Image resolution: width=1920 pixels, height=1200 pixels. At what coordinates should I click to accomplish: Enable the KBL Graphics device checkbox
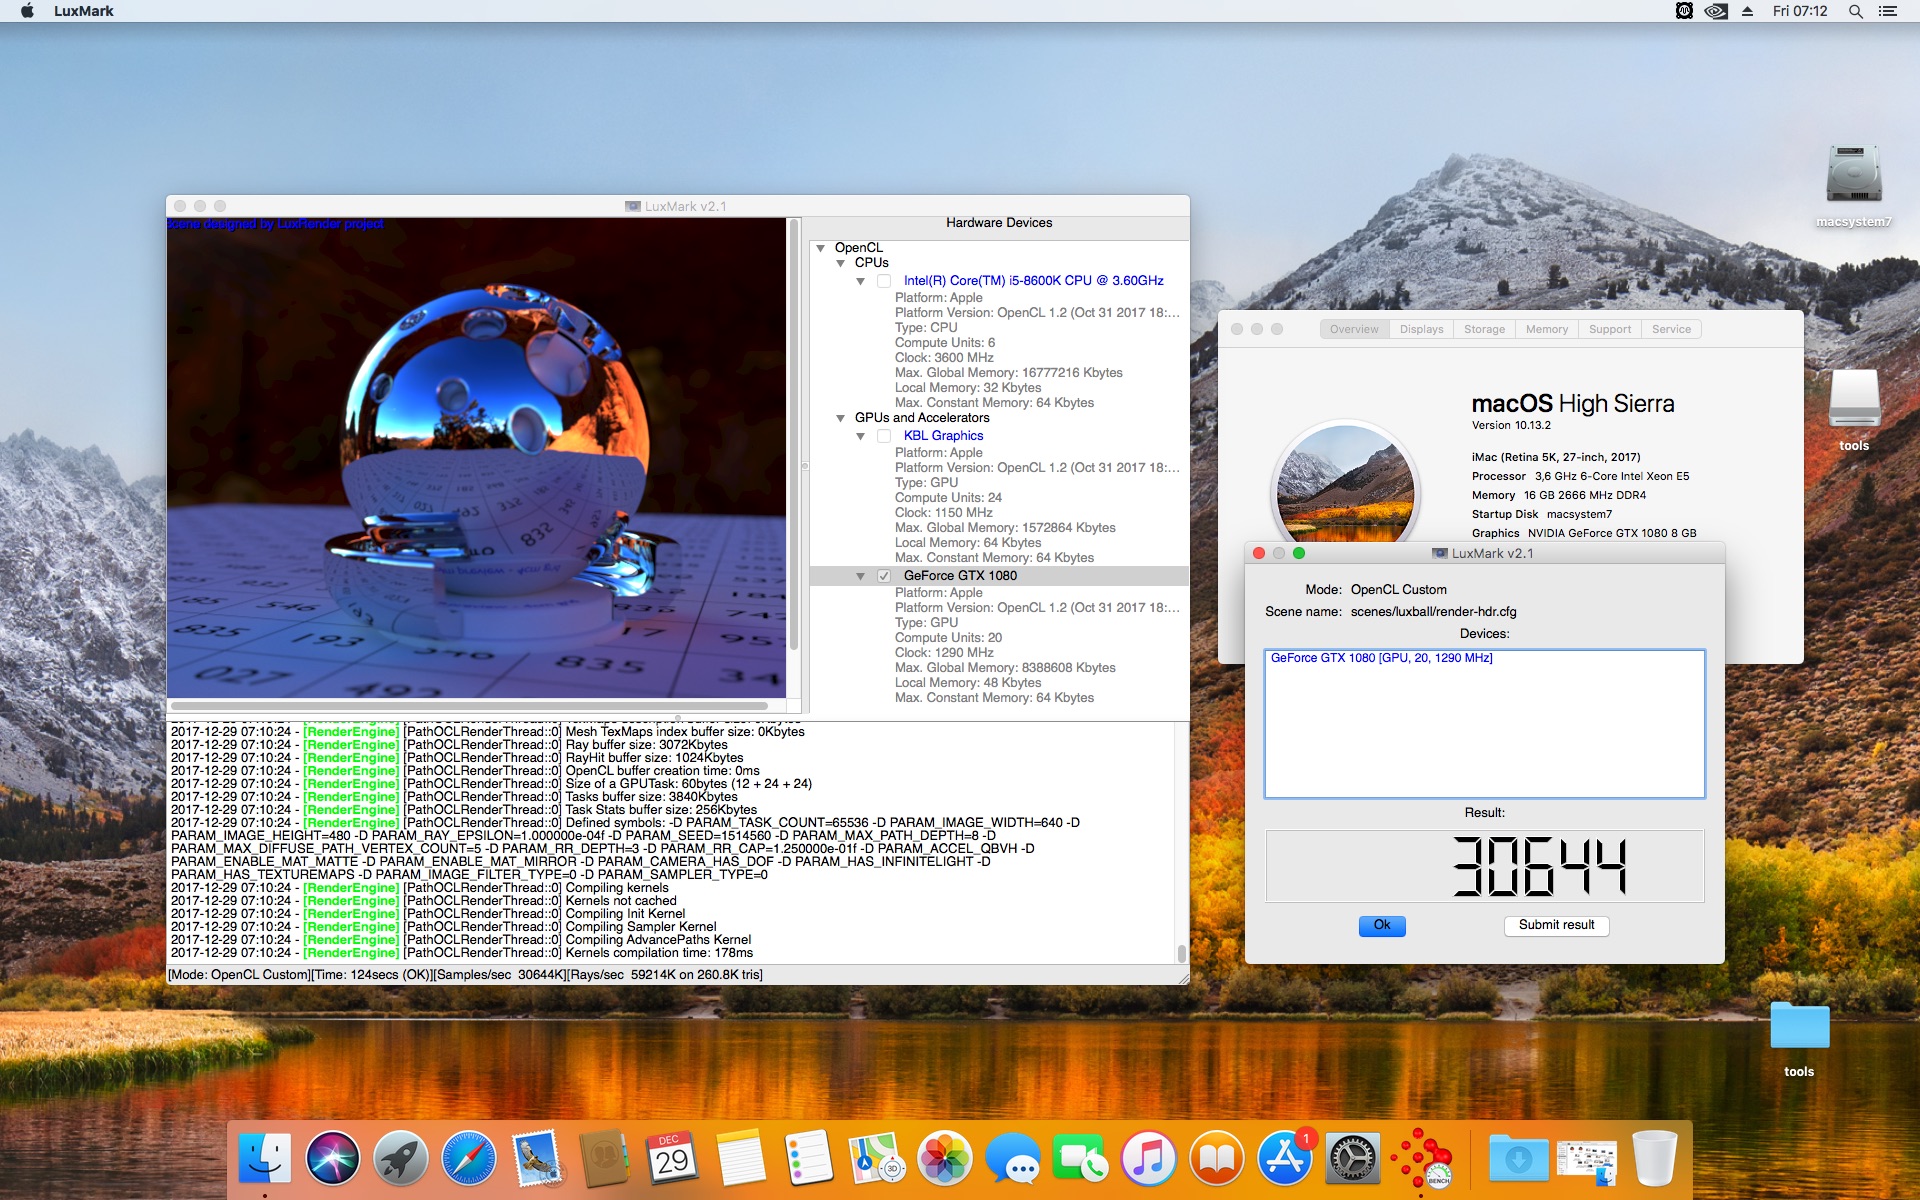884,436
